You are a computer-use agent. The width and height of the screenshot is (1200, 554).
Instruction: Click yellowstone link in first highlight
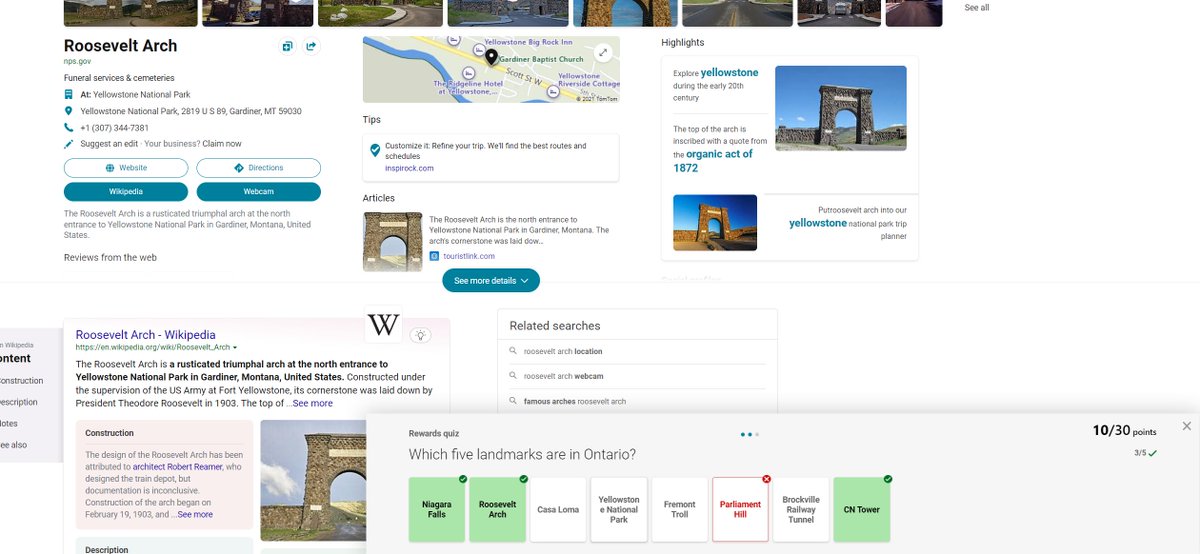730,73
